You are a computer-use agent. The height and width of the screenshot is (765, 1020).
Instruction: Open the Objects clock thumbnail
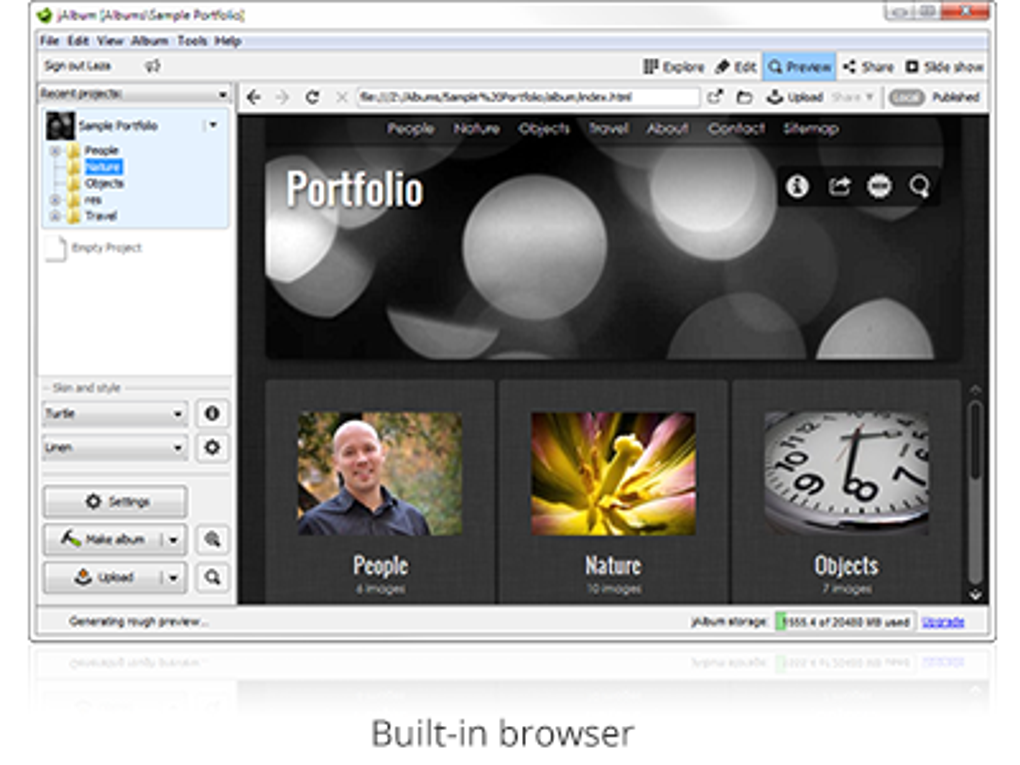coord(846,474)
